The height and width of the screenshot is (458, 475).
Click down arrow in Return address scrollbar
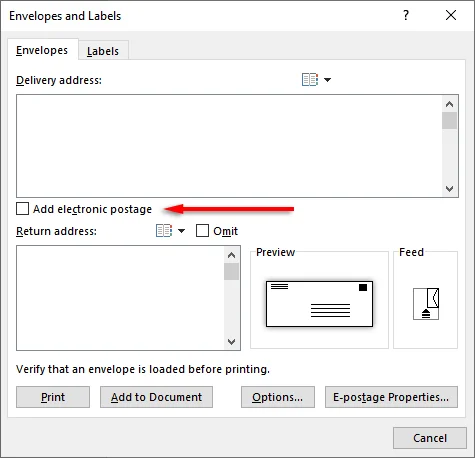tap(231, 342)
